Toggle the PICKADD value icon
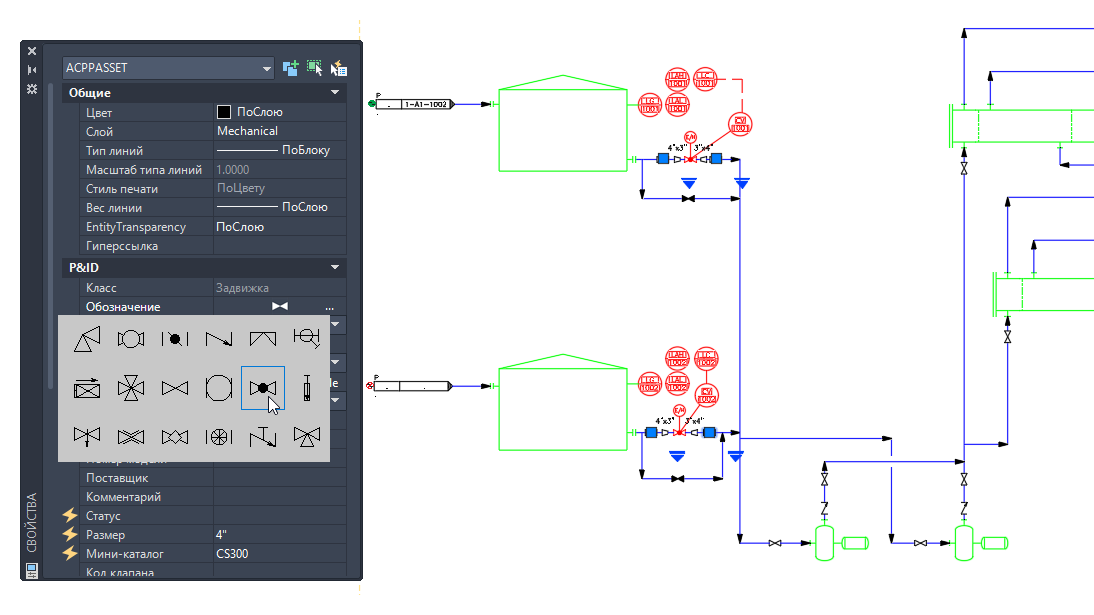This screenshot has height=615, width=1094. point(290,68)
